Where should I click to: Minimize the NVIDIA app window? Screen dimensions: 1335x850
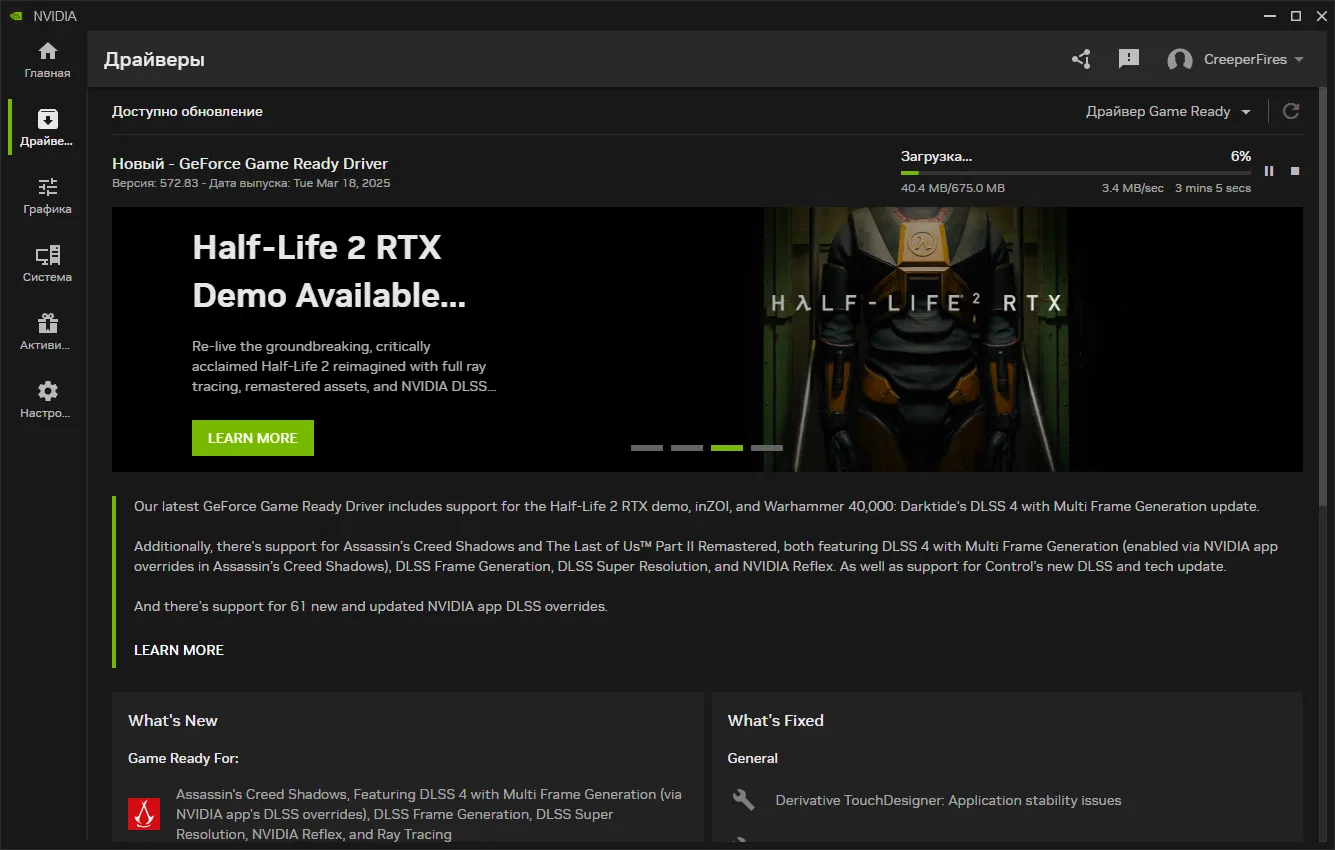[x=1270, y=15]
